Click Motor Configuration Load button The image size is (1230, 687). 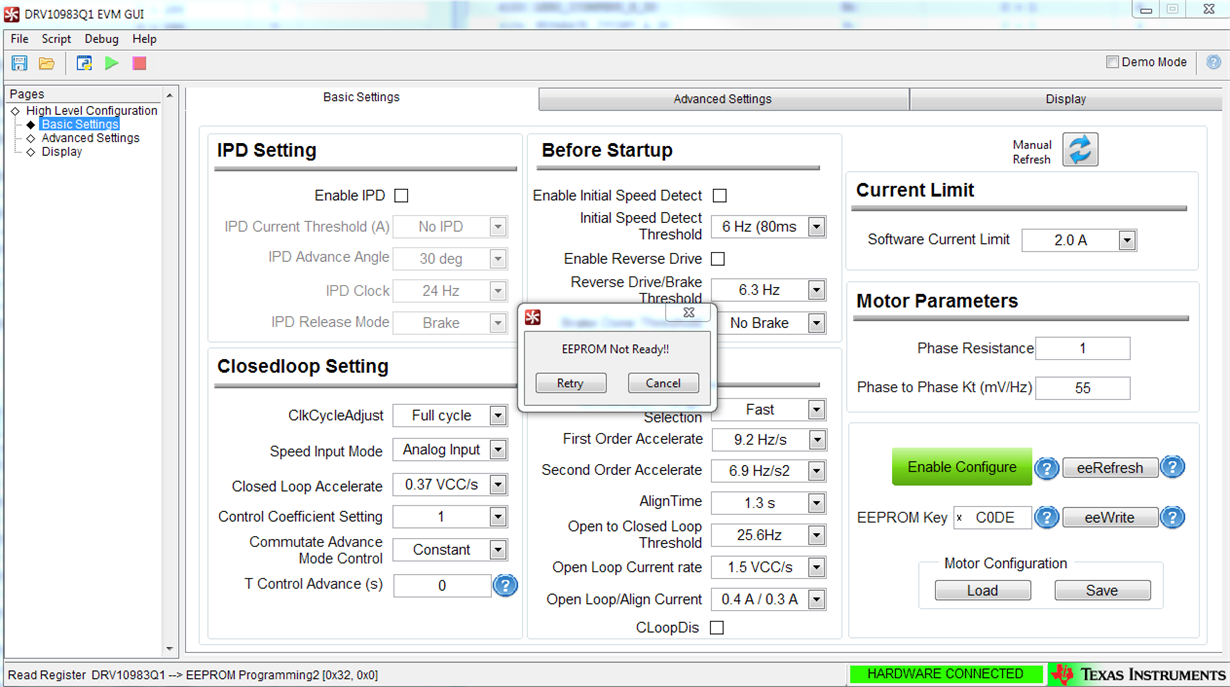(982, 591)
